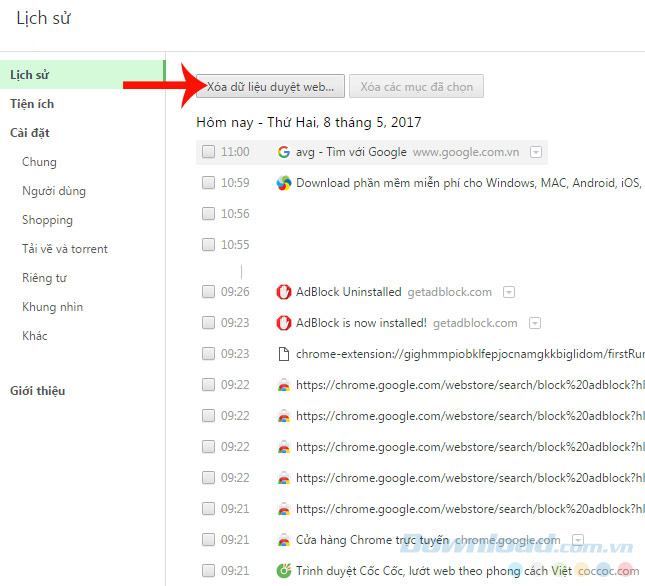Click the page icon beside chrome-extension entry

pyautogui.click(x=283, y=354)
